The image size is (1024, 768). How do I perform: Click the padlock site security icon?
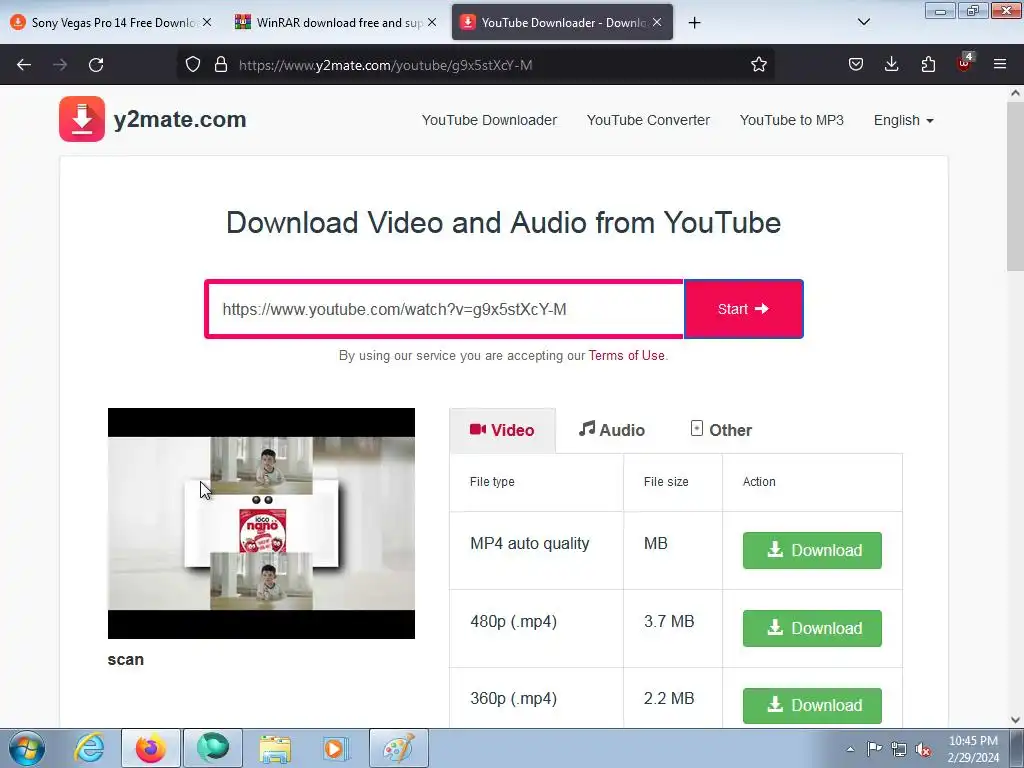(x=221, y=65)
